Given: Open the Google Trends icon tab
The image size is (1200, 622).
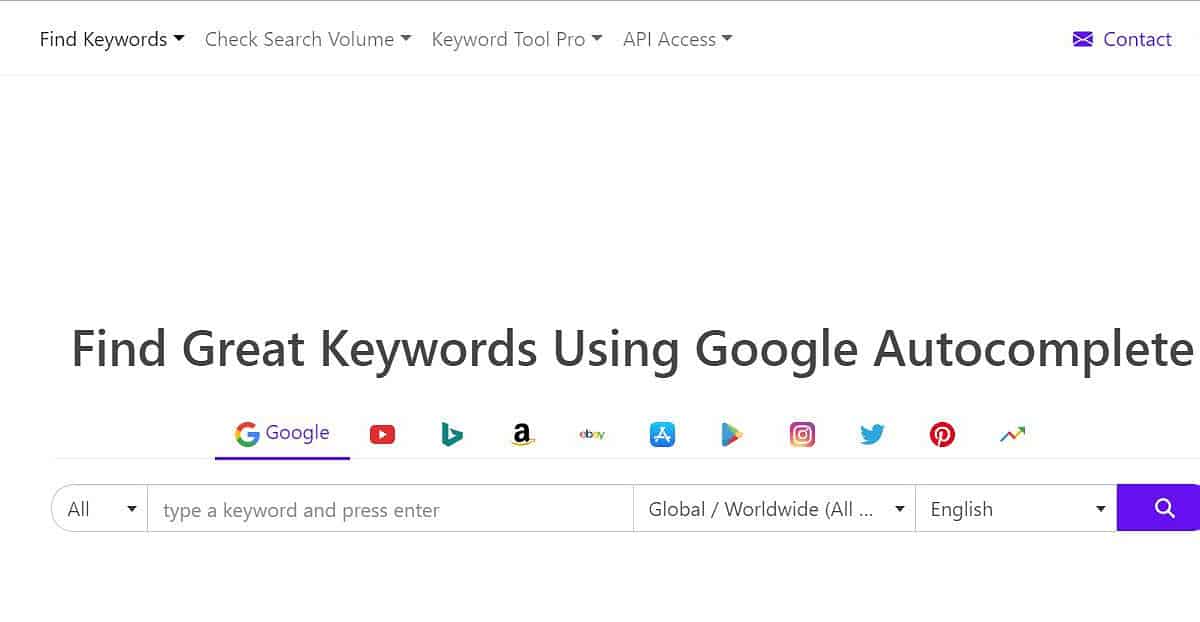Looking at the screenshot, I should click(1012, 434).
